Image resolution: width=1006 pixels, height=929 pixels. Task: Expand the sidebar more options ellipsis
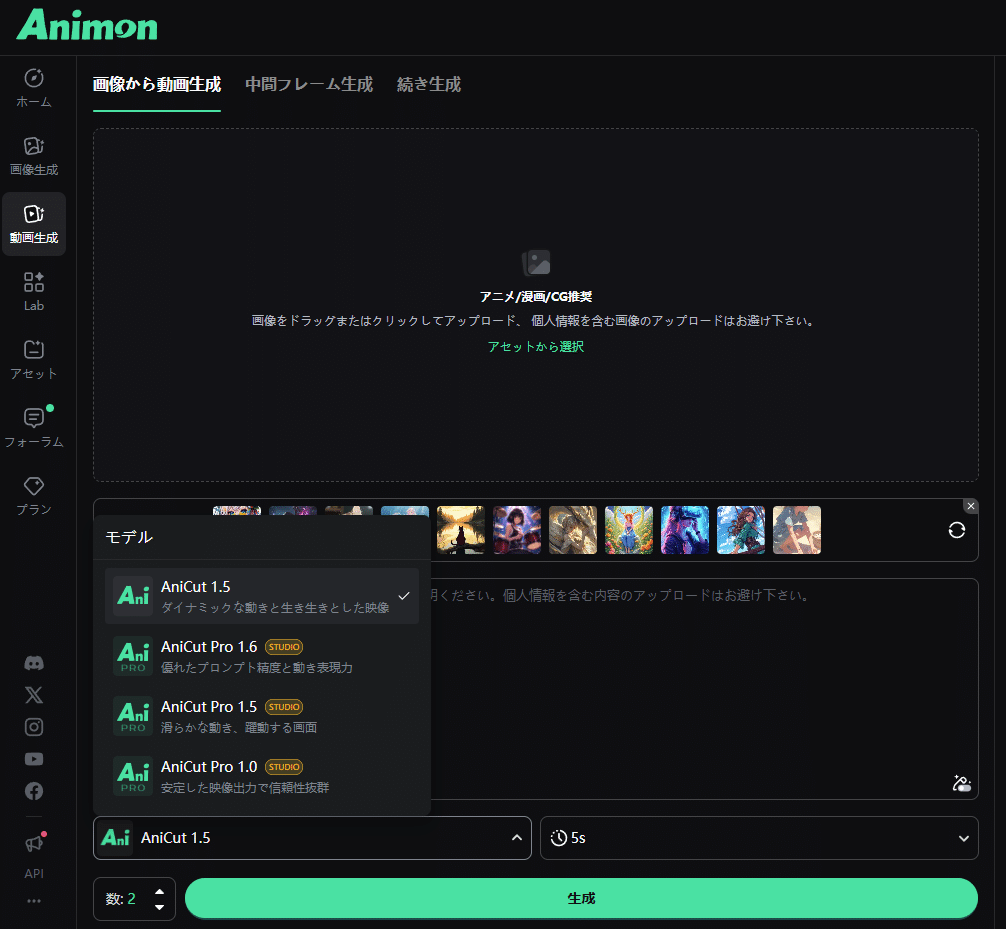pos(33,902)
